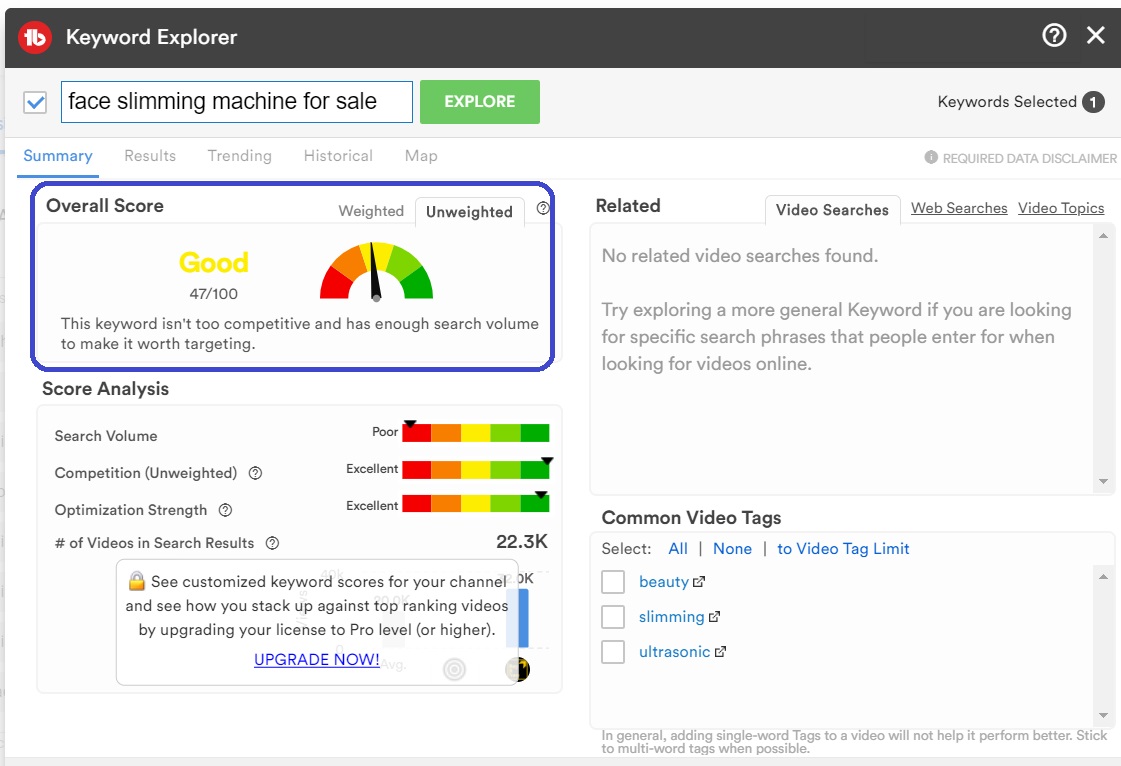
Task: Open the ultrasonic tag link
Action: coord(674,652)
